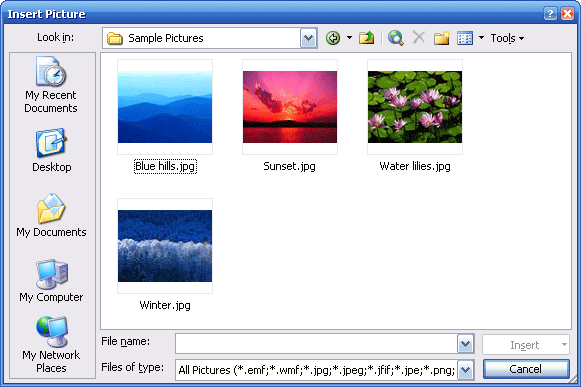Click the Search the Web globe icon

click(x=396, y=38)
